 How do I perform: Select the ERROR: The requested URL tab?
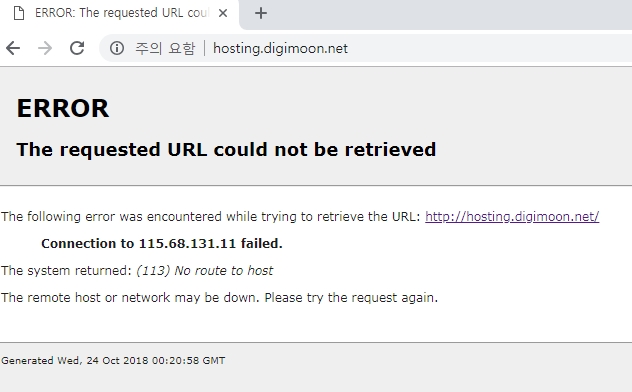(119, 14)
